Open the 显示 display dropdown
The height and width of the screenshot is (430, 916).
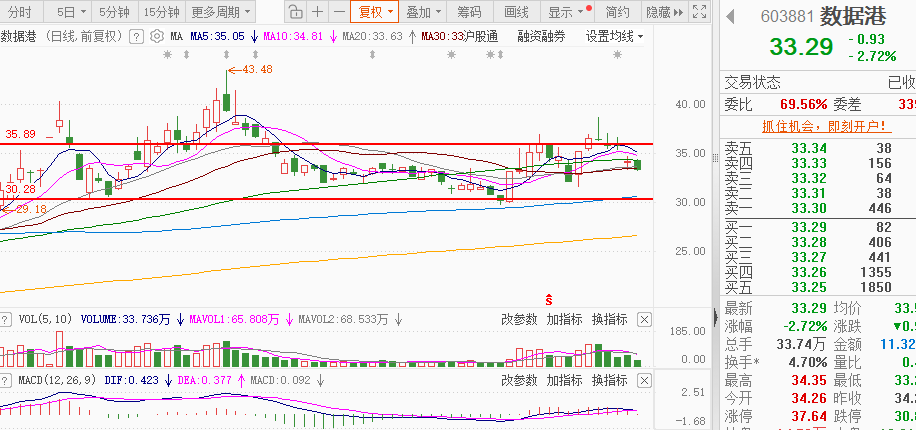click(567, 12)
